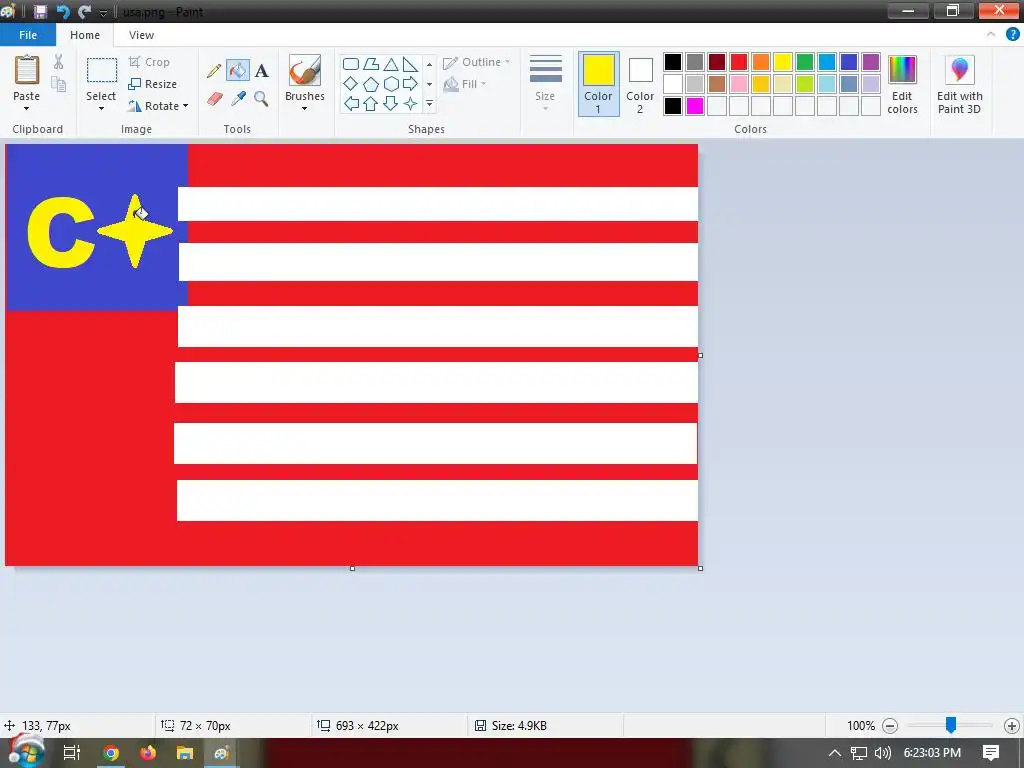Image resolution: width=1024 pixels, height=768 pixels.
Task: Choose the Diamond shape
Action: [351, 84]
